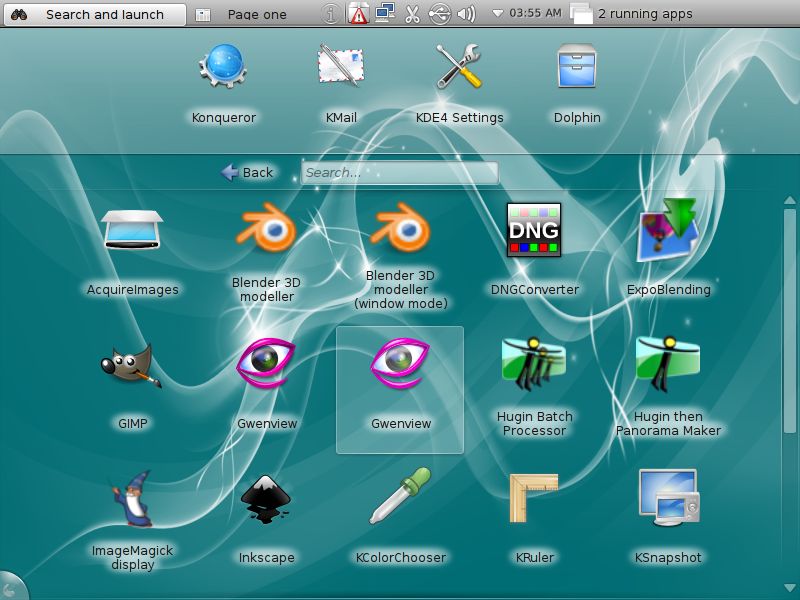The image size is (800, 600).
Task: Click inside the Search field
Action: [398, 172]
